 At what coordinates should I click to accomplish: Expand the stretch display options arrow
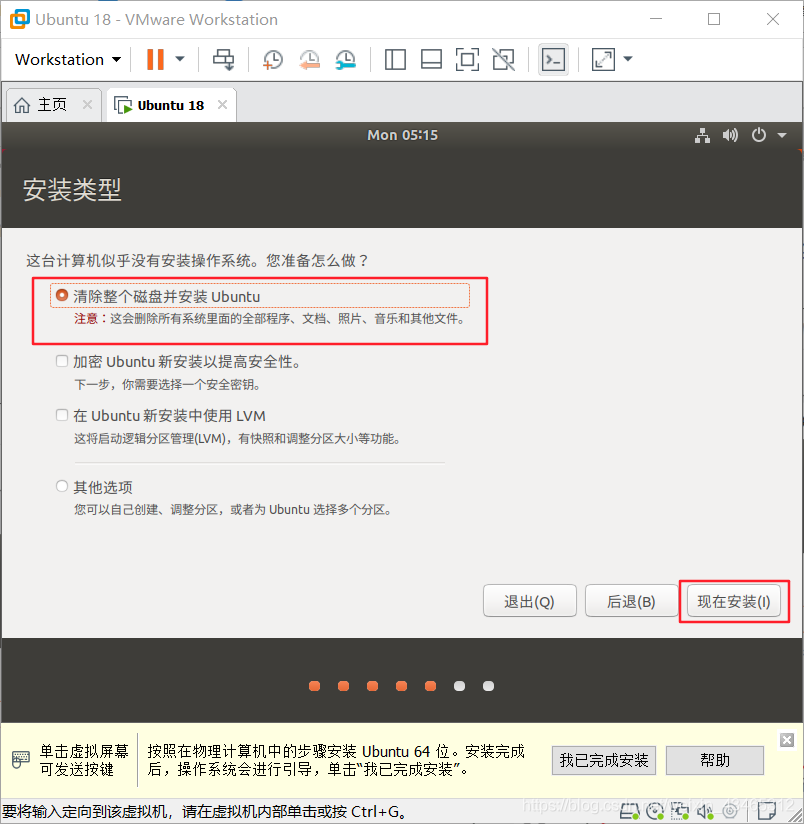[x=628, y=59]
